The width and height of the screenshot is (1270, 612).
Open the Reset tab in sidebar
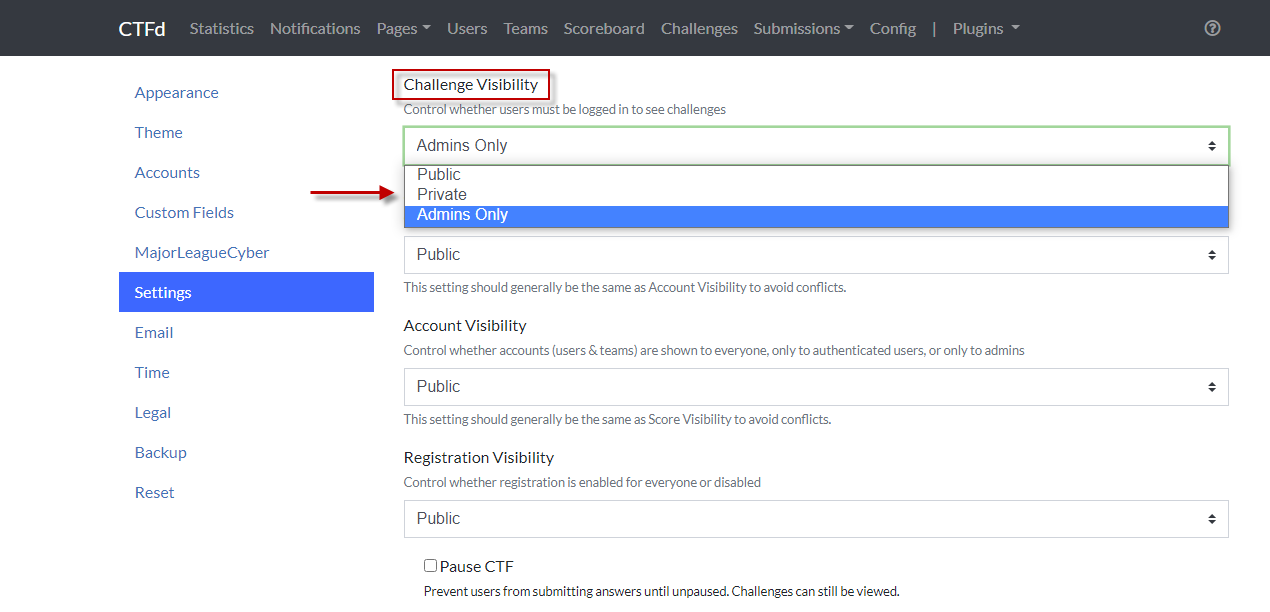154,493
